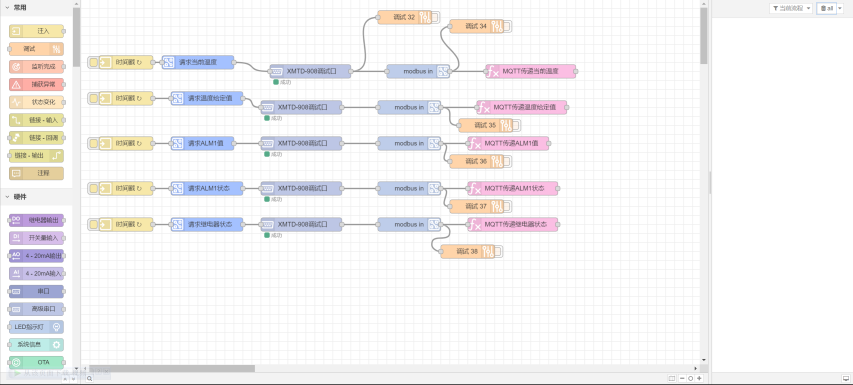Screen dimensions: 853x385
Task: Zoom in on the flow canvas
Action: (699, 378)
